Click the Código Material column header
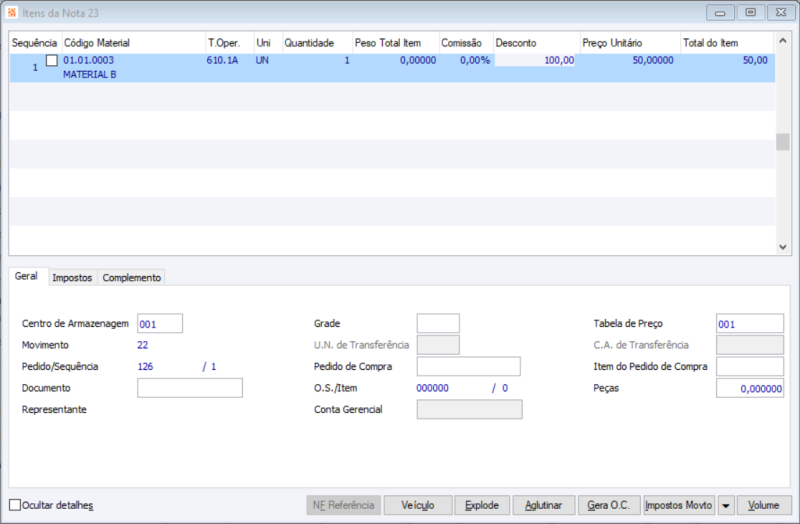This screenshot has height=524, width=800. 133,43
